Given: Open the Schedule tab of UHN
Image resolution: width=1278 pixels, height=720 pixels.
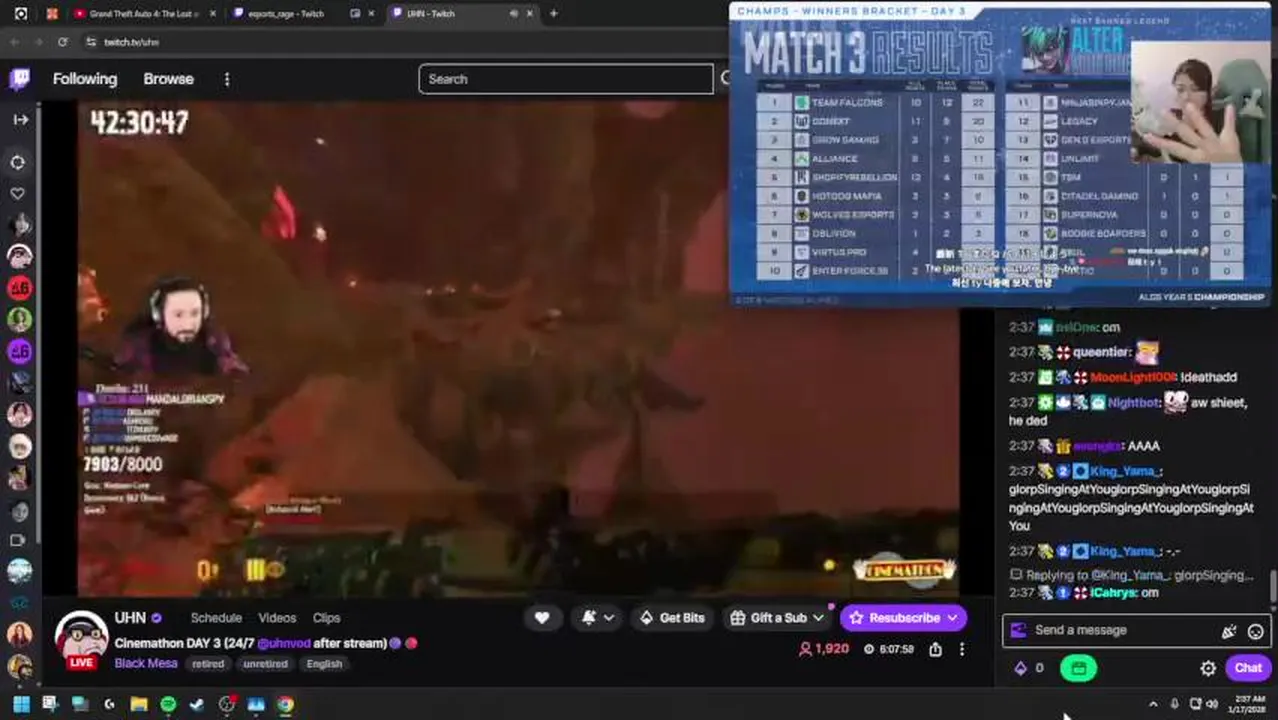Looking at the screenshot, I should pos(216,618).
